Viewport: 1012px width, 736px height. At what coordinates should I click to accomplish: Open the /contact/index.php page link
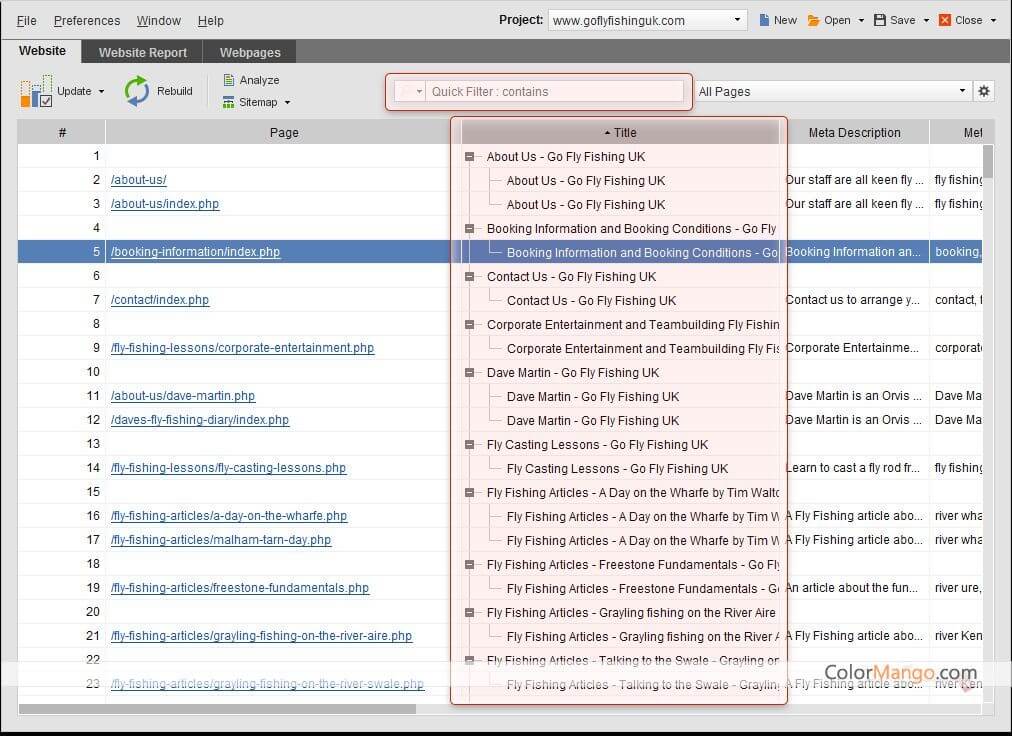coord(160,300)
